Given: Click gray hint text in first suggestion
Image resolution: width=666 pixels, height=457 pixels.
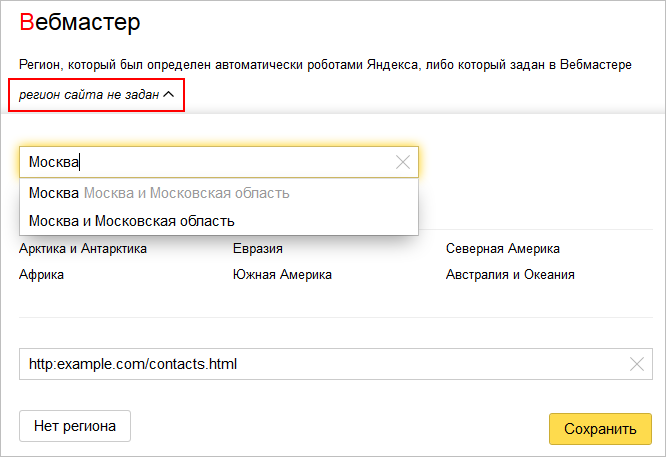Looking at the screenshot, I should [x=187, y=192].
